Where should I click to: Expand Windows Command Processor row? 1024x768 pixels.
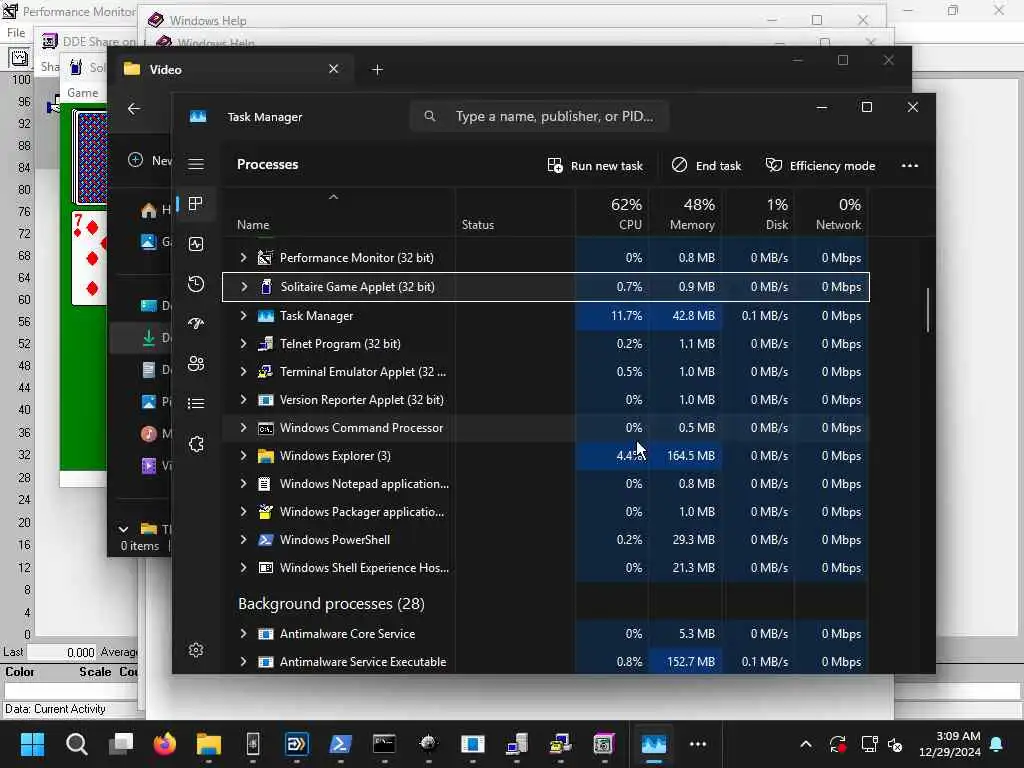[x=243, y=428]
